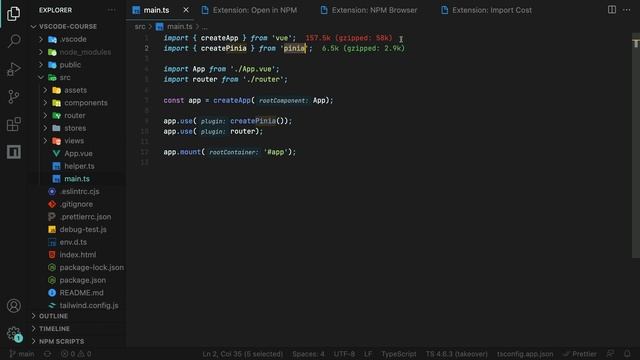Split the editor to the right
This screenshot has width=640, height=360.
coord(611,10)
